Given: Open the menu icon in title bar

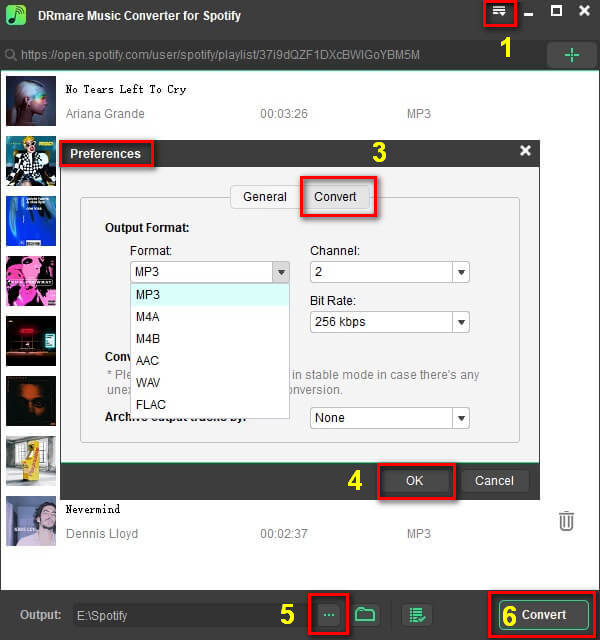Looking at the screenshot, I should point(499,11).
